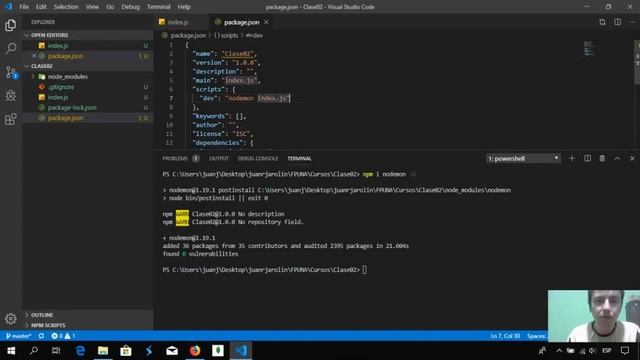The width and height of the screenshot is (640, 360).
Task: Open the Selection menu
Action: click(x=66, y=7)
